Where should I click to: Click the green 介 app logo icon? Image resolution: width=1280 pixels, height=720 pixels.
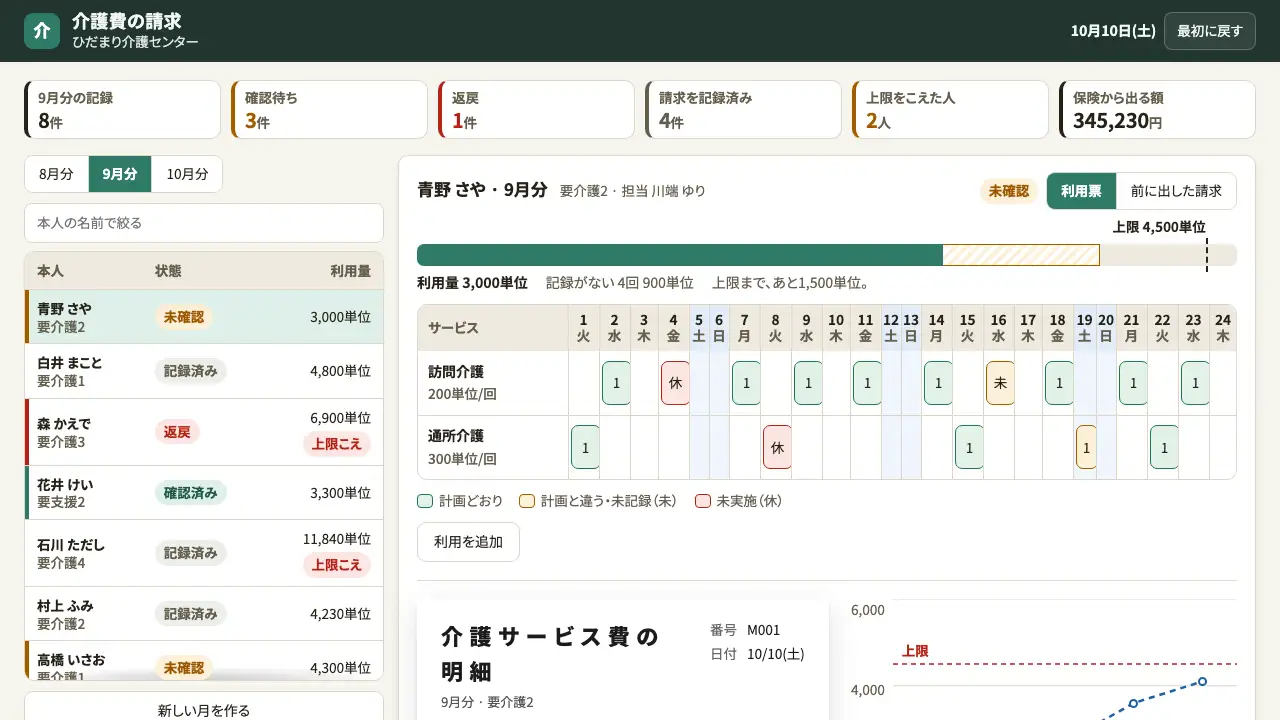coord(42,31)
